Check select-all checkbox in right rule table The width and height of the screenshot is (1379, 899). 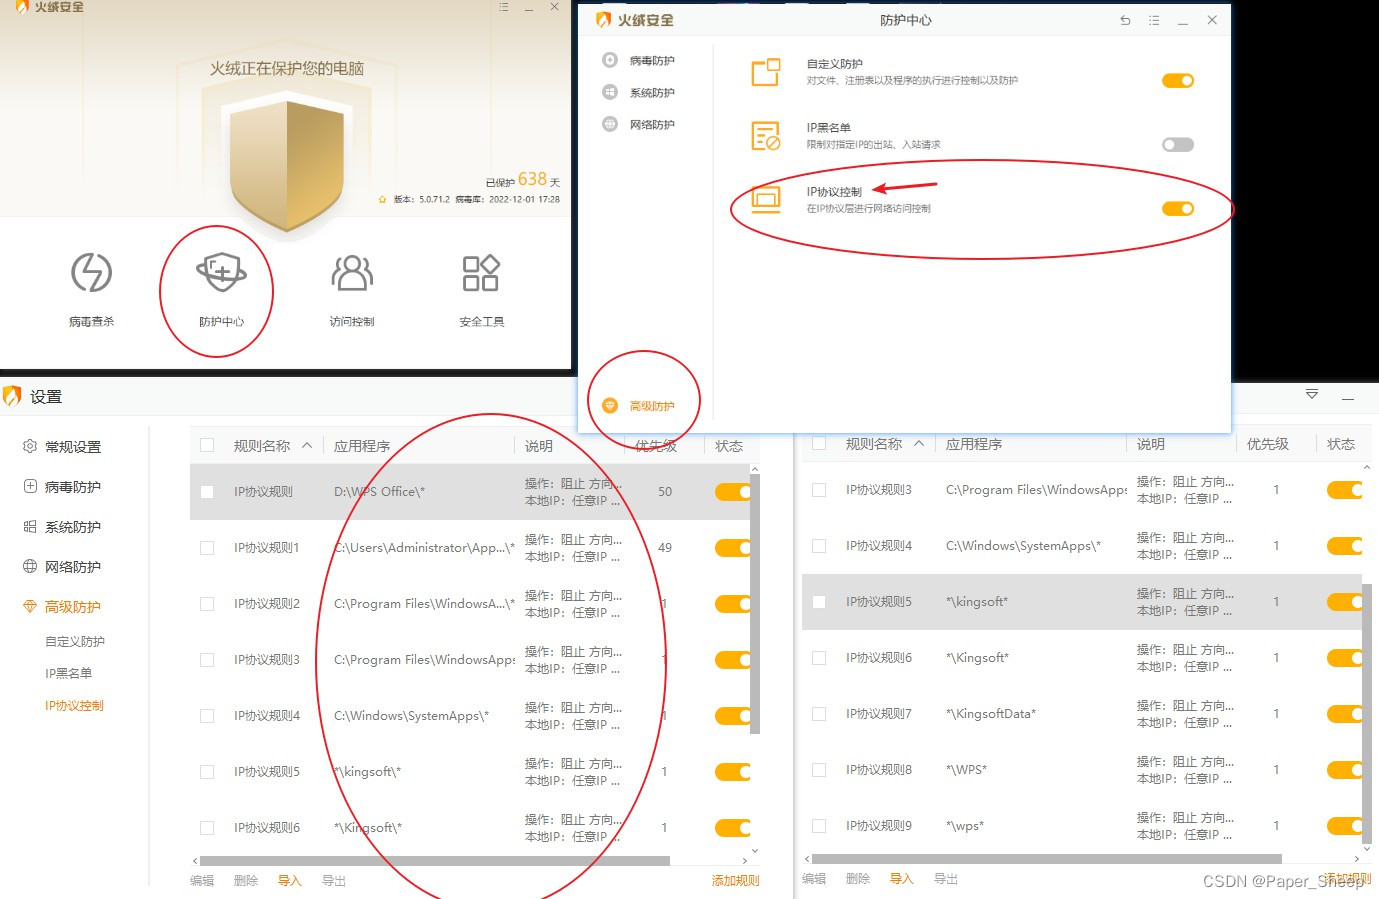coord(819,443)
